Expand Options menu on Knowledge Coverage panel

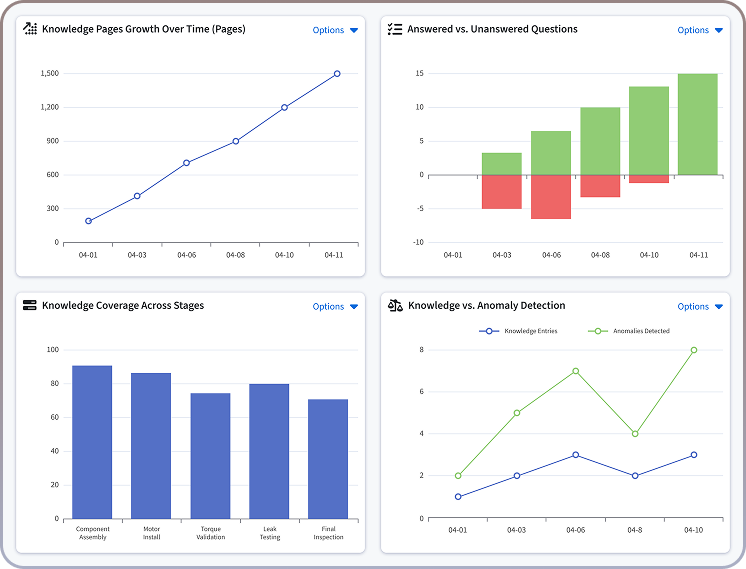335,307
